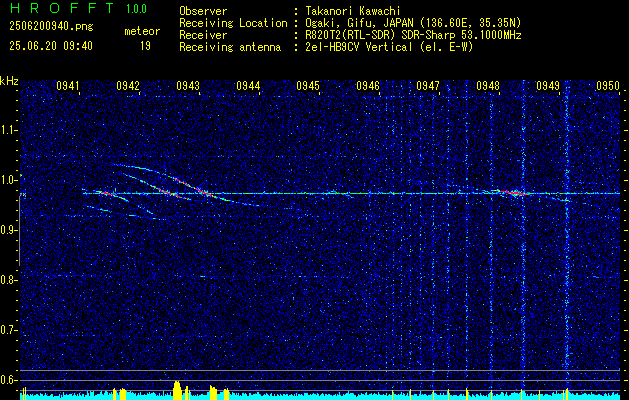
Task: Click time marker 0949
Action: (548, 85)
